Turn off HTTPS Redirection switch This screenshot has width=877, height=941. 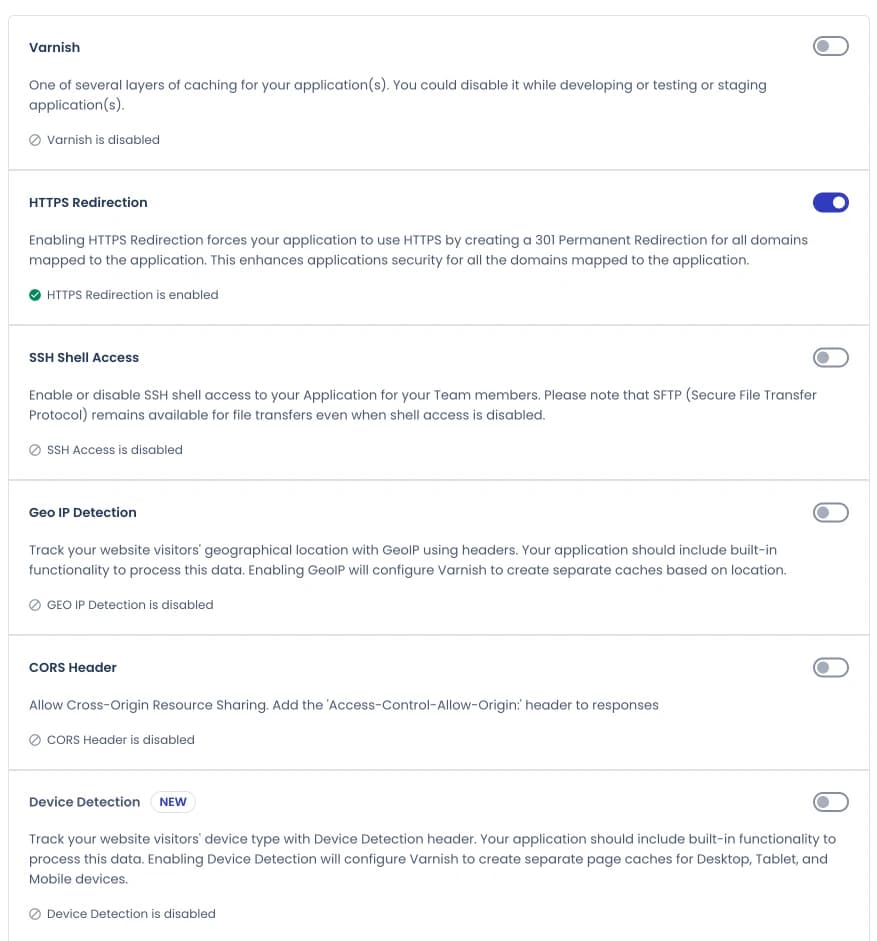click(x=830, y=203)
